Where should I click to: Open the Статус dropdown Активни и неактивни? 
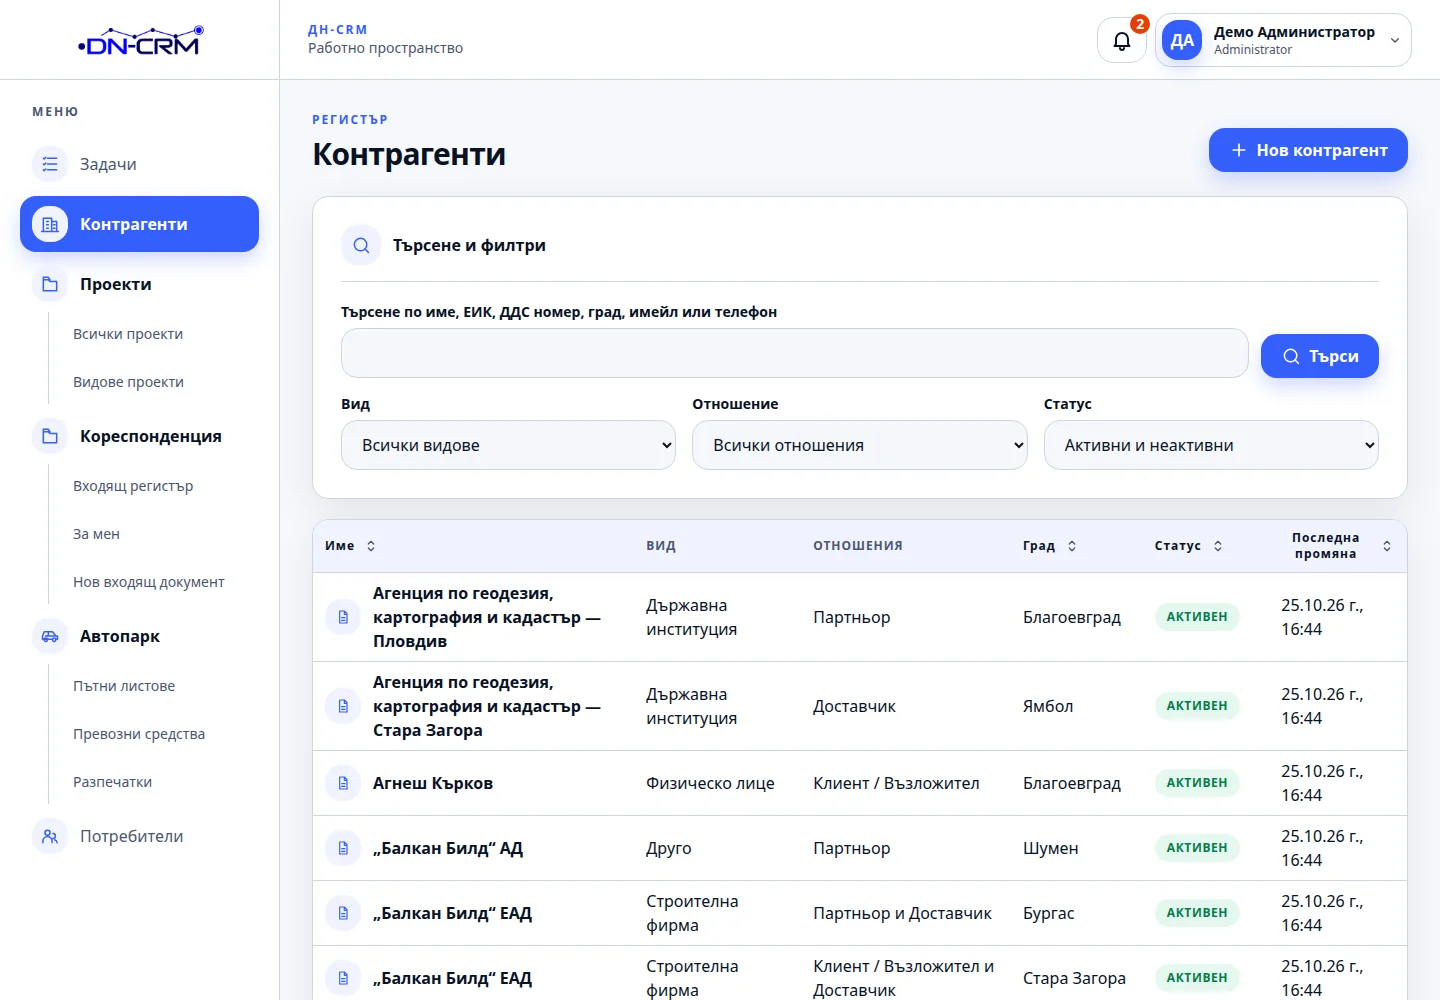[1211, 445]
